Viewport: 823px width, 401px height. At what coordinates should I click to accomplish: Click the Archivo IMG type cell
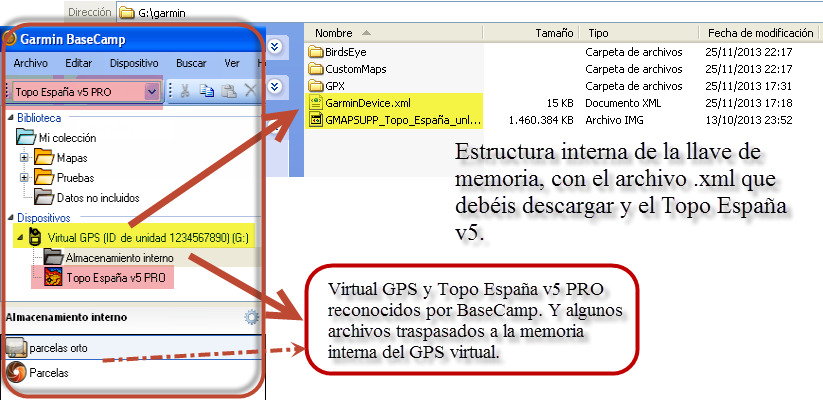point(615,120)
